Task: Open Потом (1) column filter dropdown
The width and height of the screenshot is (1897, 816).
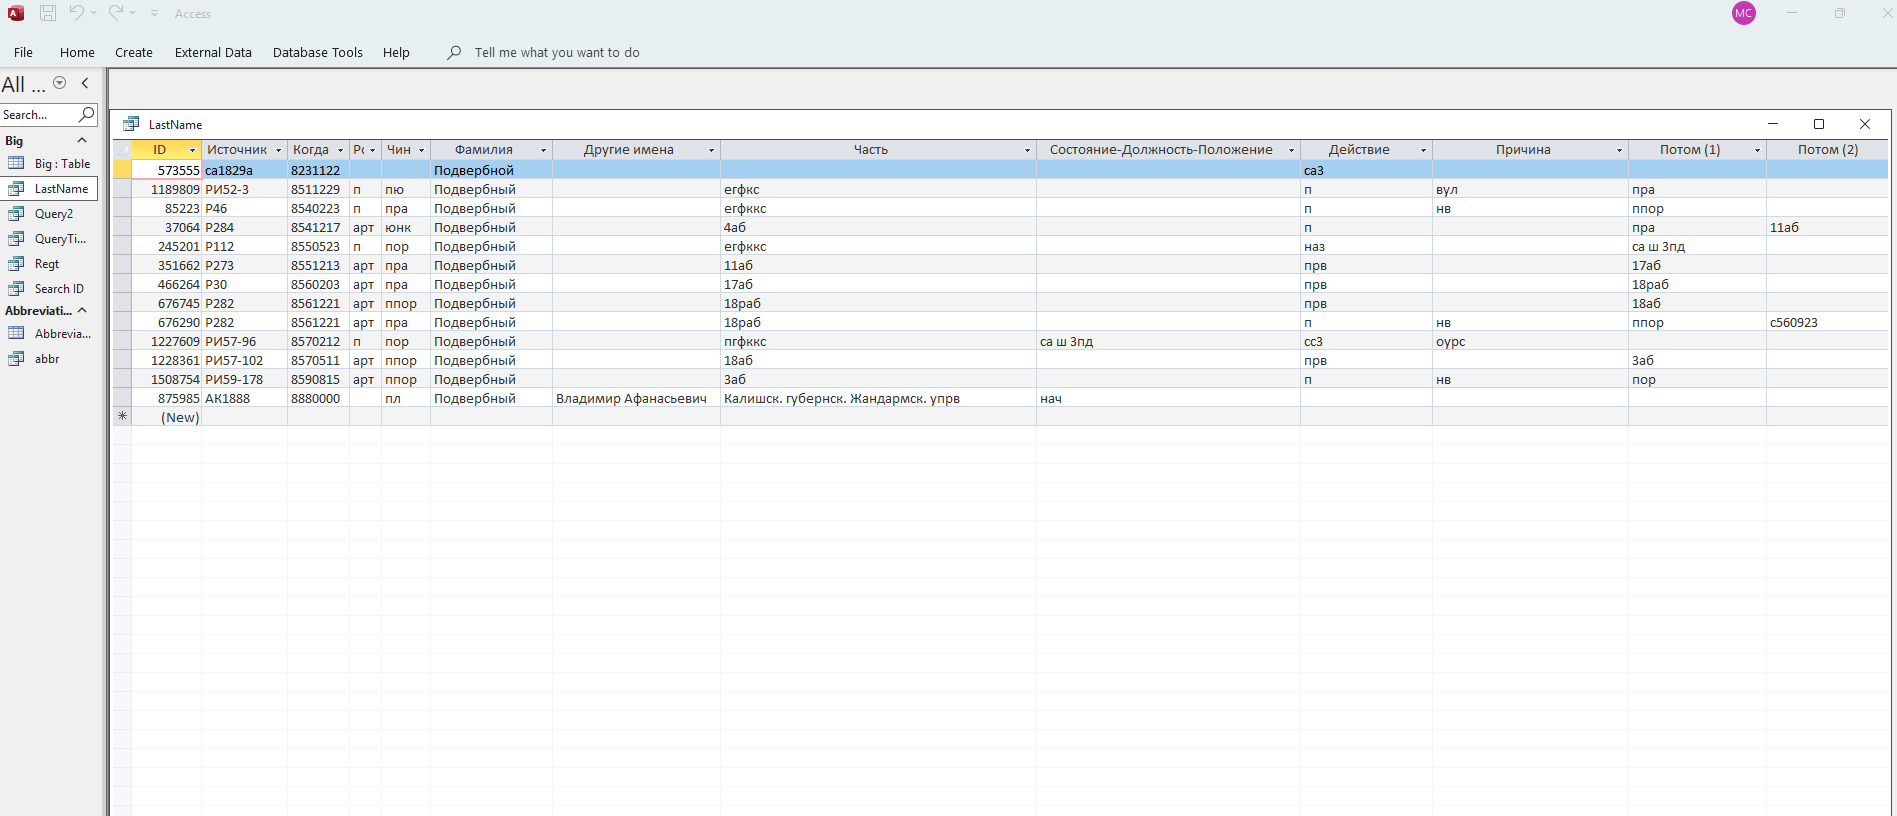Action: (1757, 150)
